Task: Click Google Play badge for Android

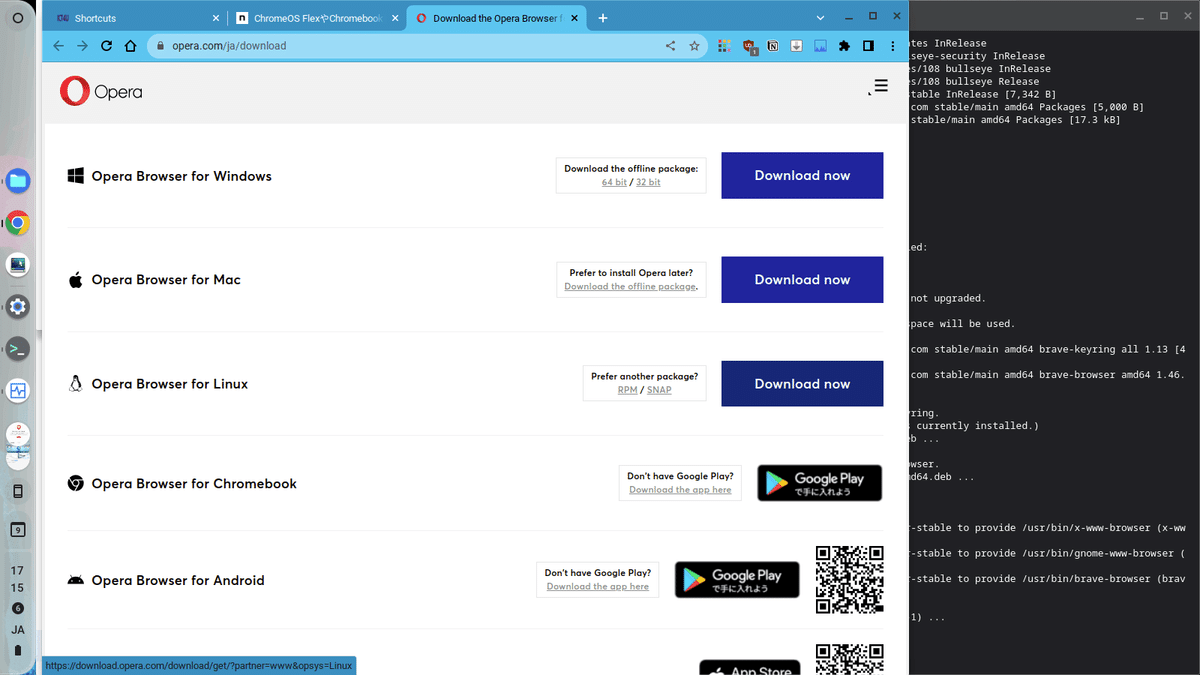Action: point(737,580)
